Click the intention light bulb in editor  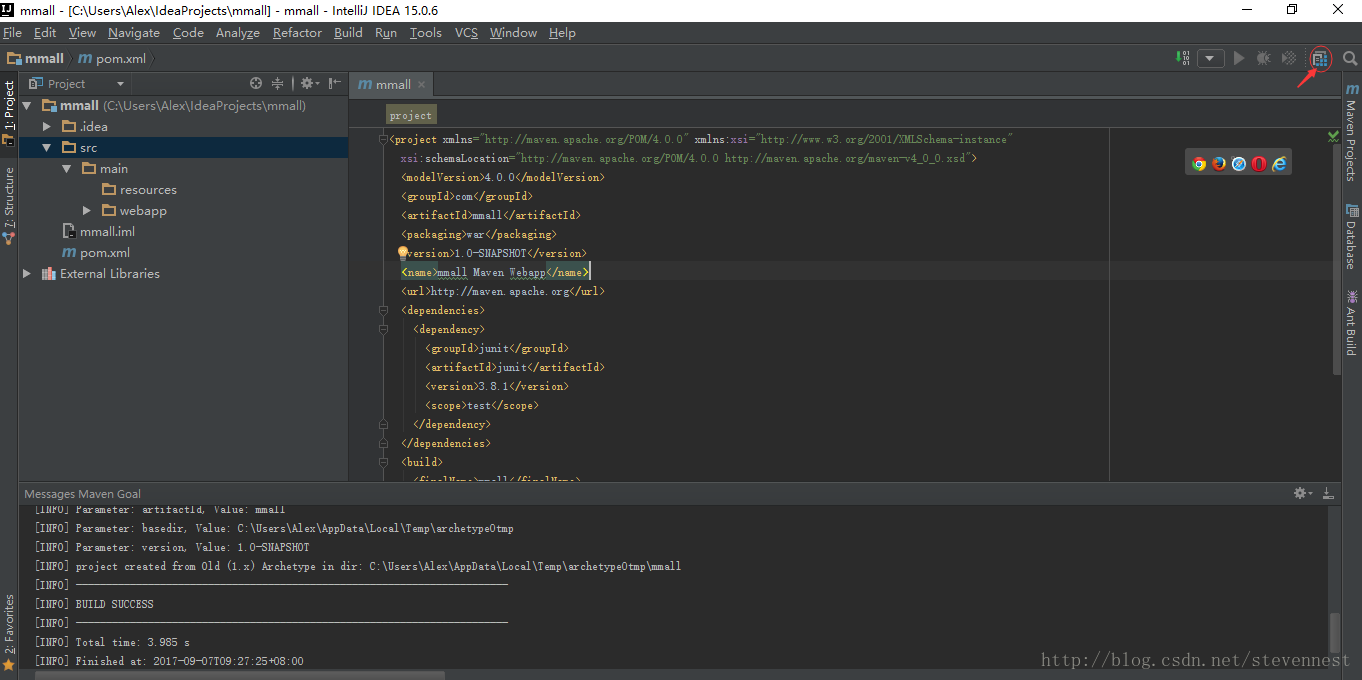pyautogui.click(x=403, y=253)
